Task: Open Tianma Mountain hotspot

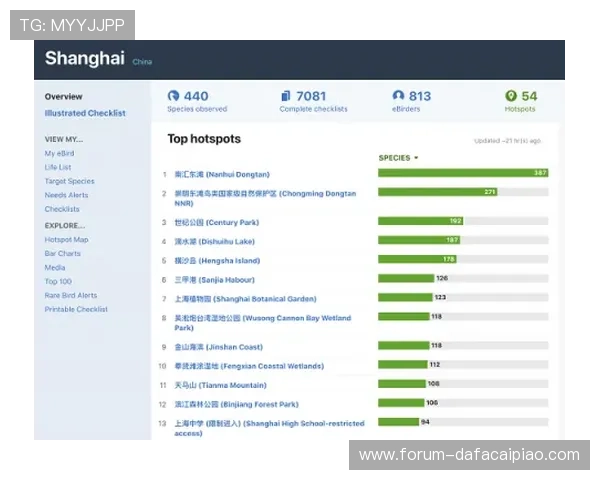Action: click(x=220, y=385)
